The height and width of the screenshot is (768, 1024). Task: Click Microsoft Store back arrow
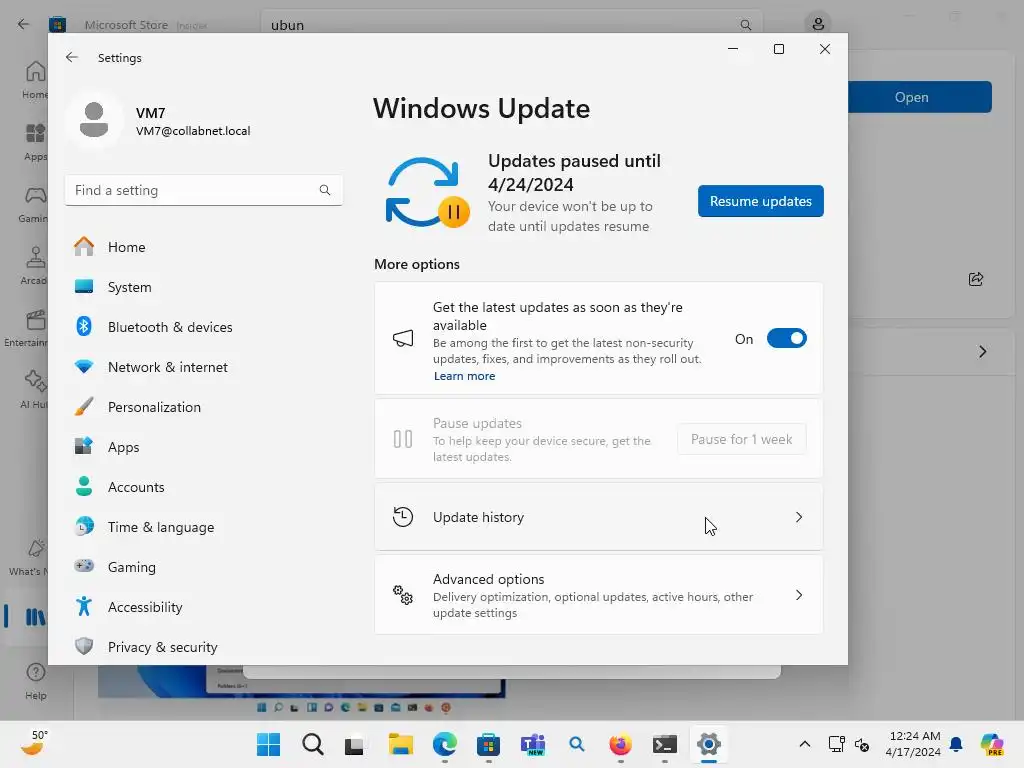pyautogui.click(x=24, y=24)
